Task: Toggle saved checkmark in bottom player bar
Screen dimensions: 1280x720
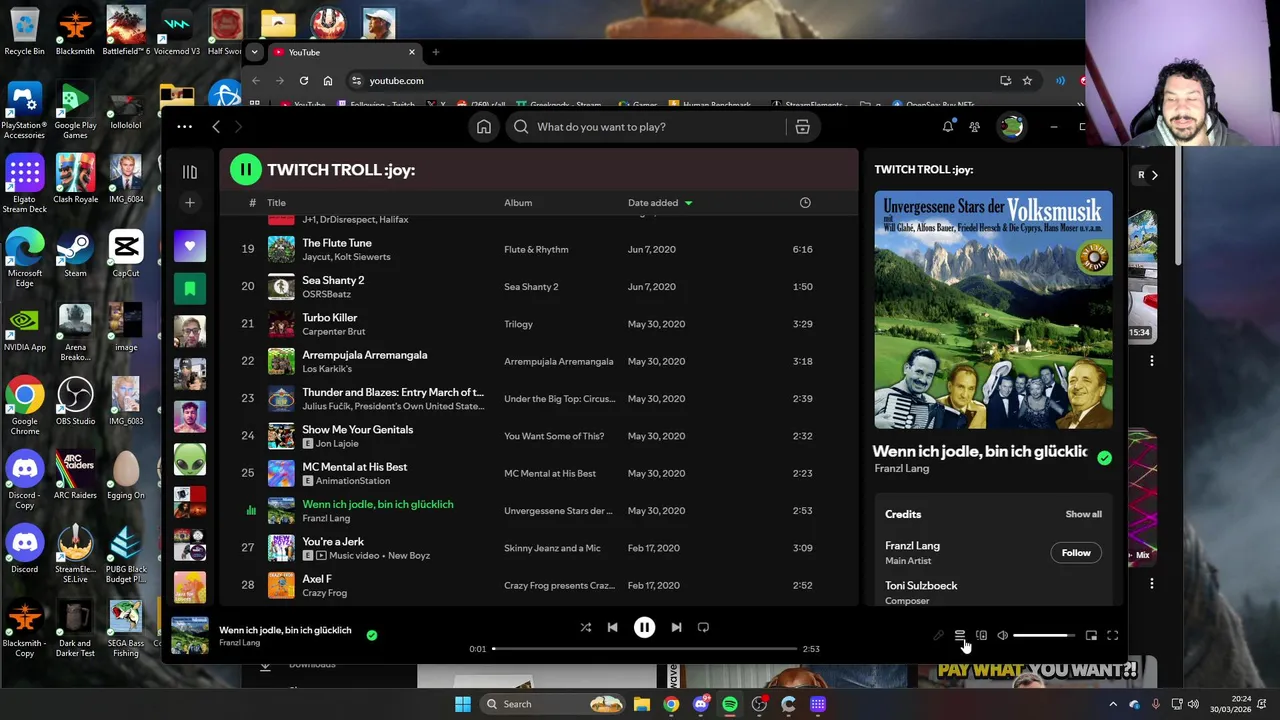Action: pyautogui.click(x=372, y=635)
